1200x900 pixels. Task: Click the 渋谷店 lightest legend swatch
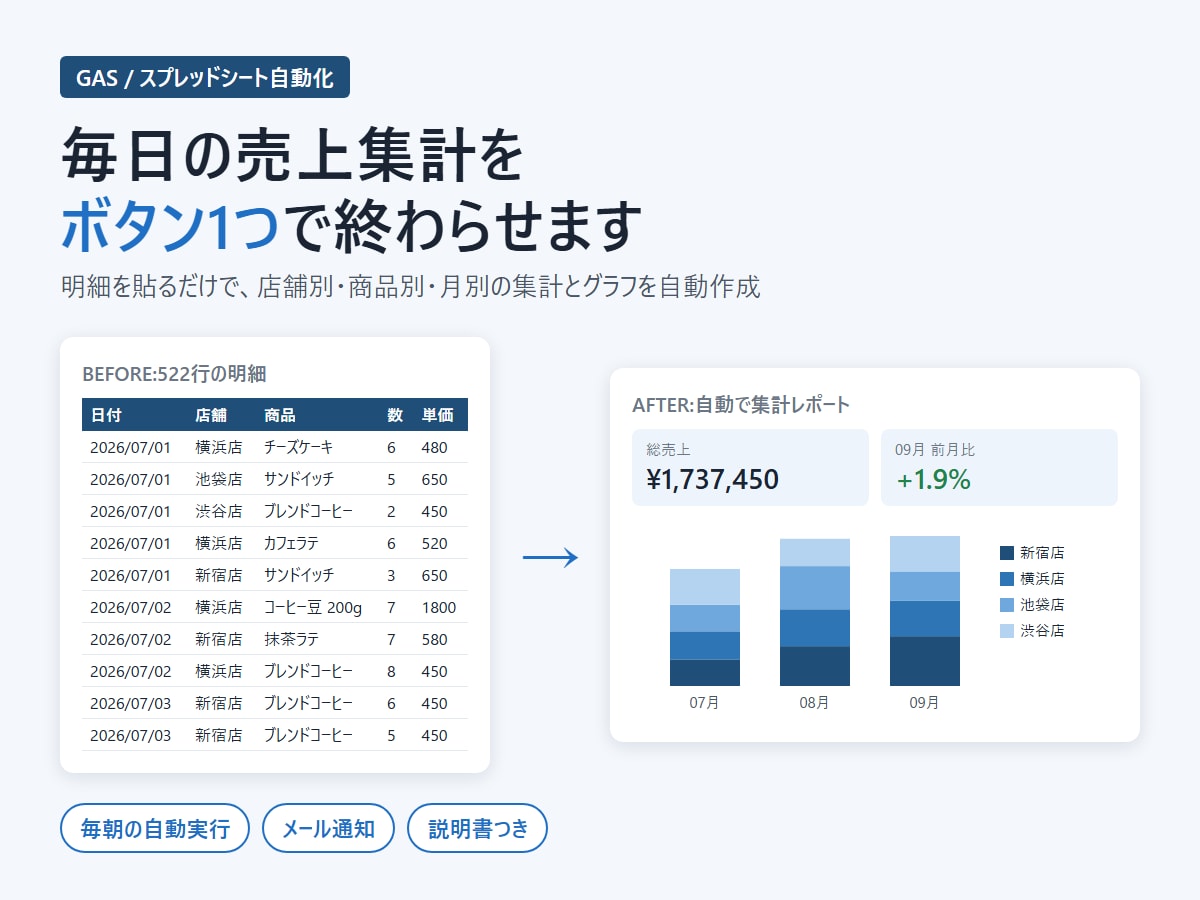click(1007, 630)
